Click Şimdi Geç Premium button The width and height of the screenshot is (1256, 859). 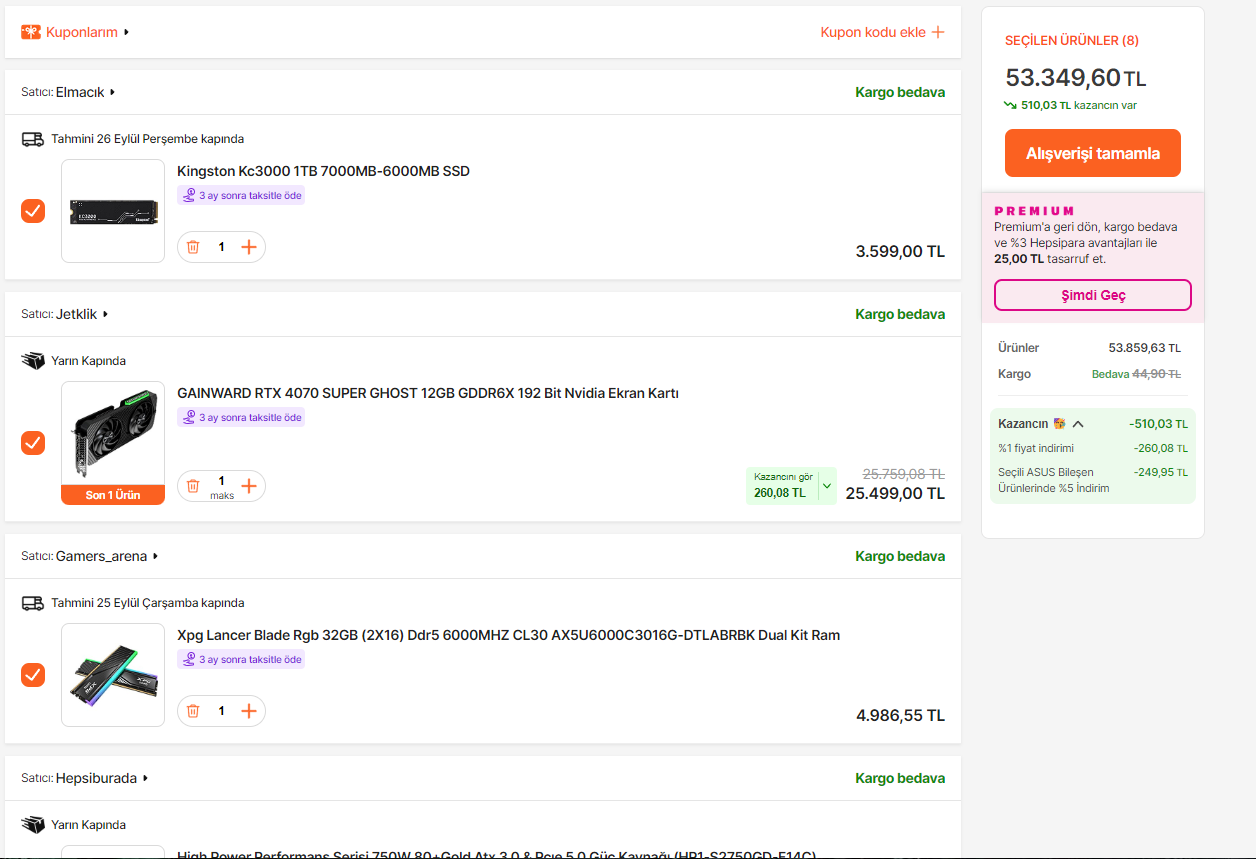tap(1093, 295)
